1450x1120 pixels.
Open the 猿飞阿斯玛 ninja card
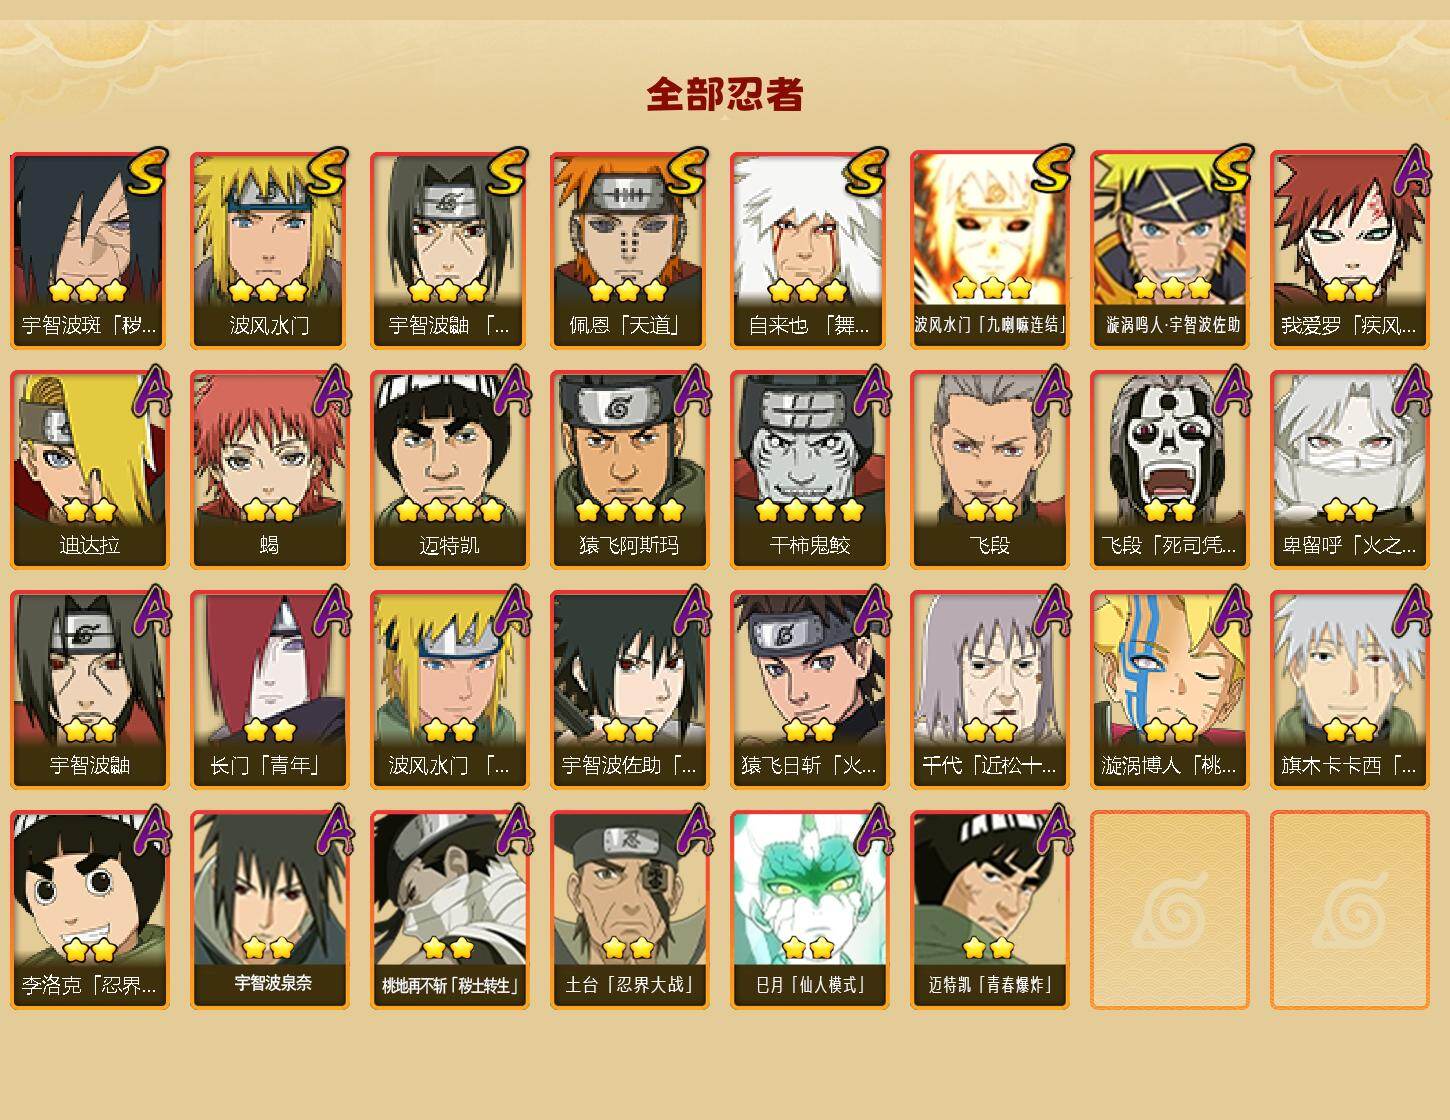click(x=630, y=470)
